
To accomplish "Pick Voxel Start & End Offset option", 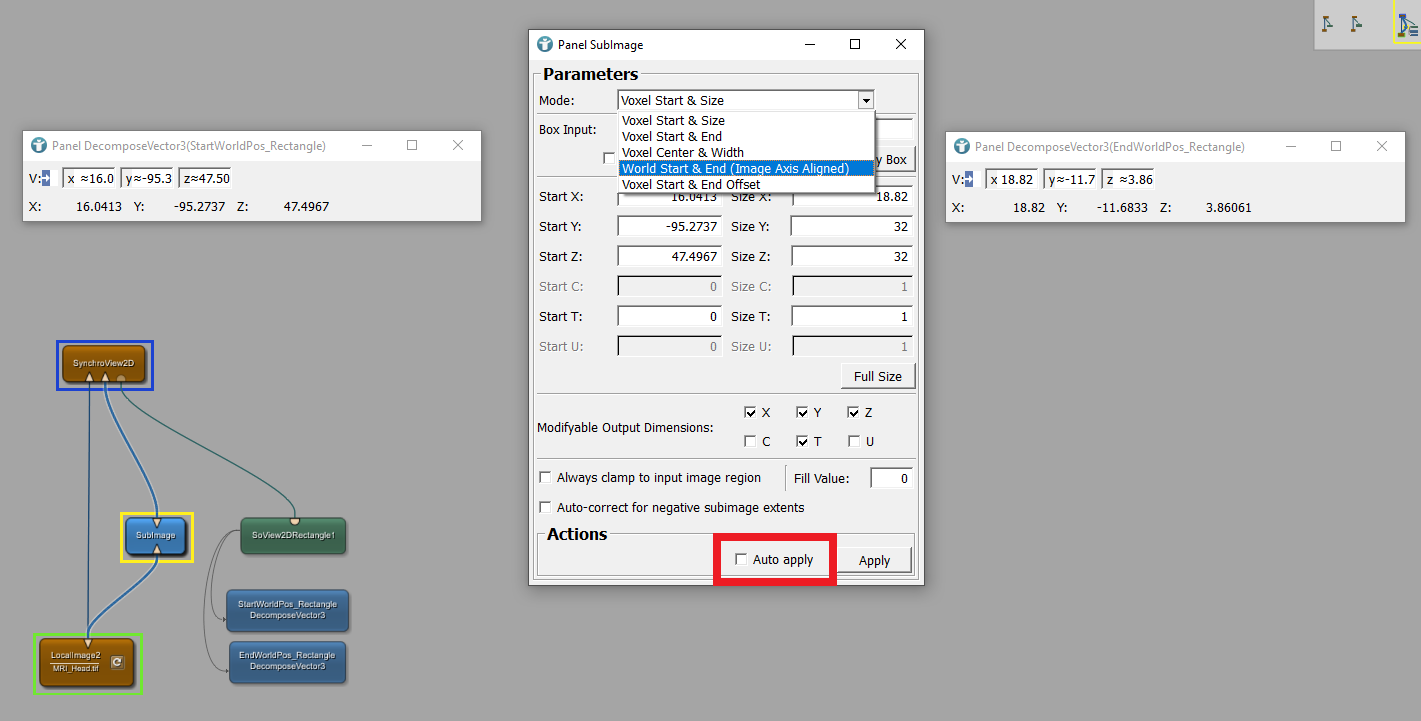I will 690,184.
